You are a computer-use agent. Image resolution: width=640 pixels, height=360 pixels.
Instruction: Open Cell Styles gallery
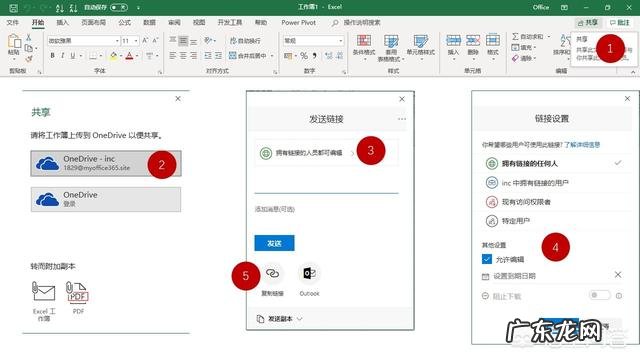(420, 47)
